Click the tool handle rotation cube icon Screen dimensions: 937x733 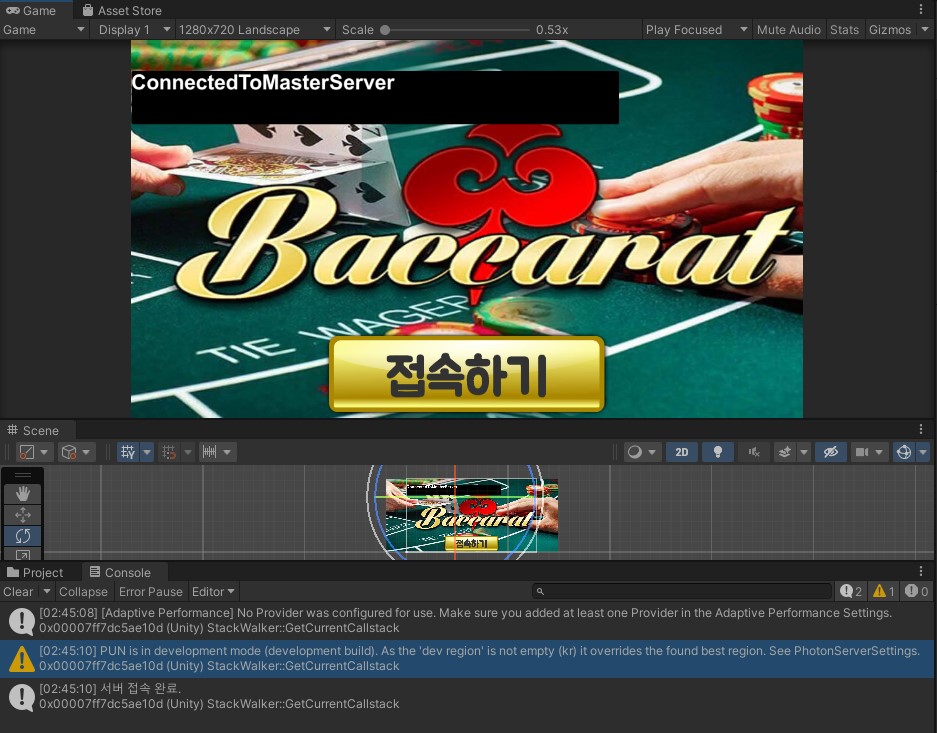coord(69,452)
